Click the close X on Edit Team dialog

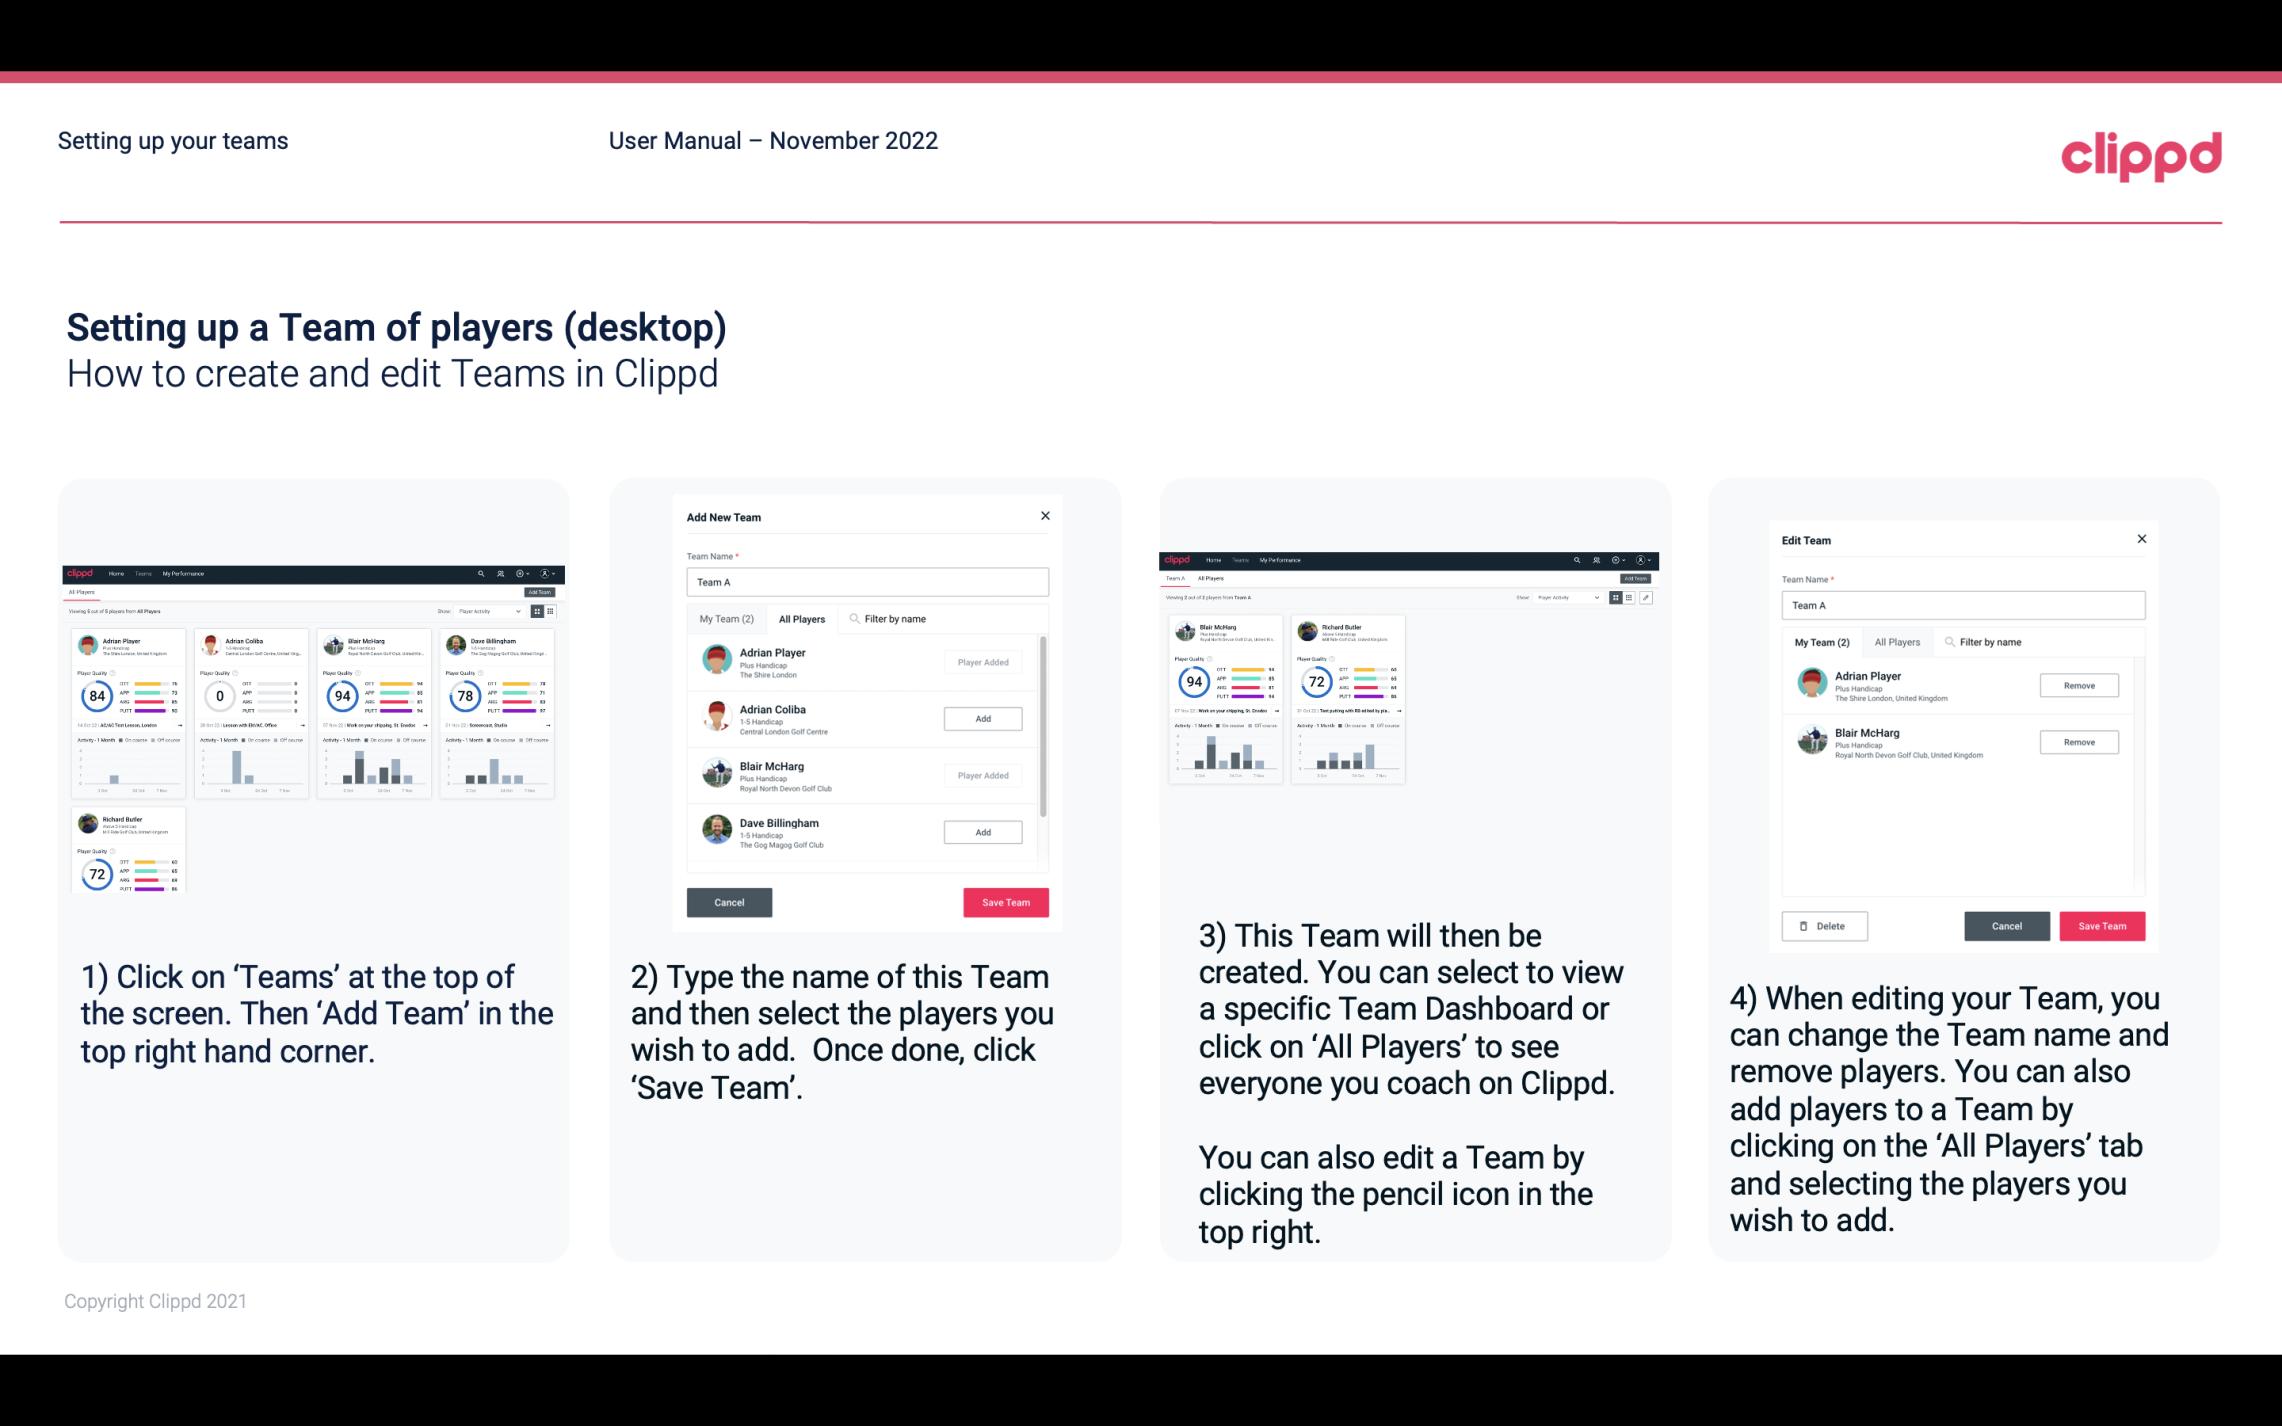[2141, 540]
